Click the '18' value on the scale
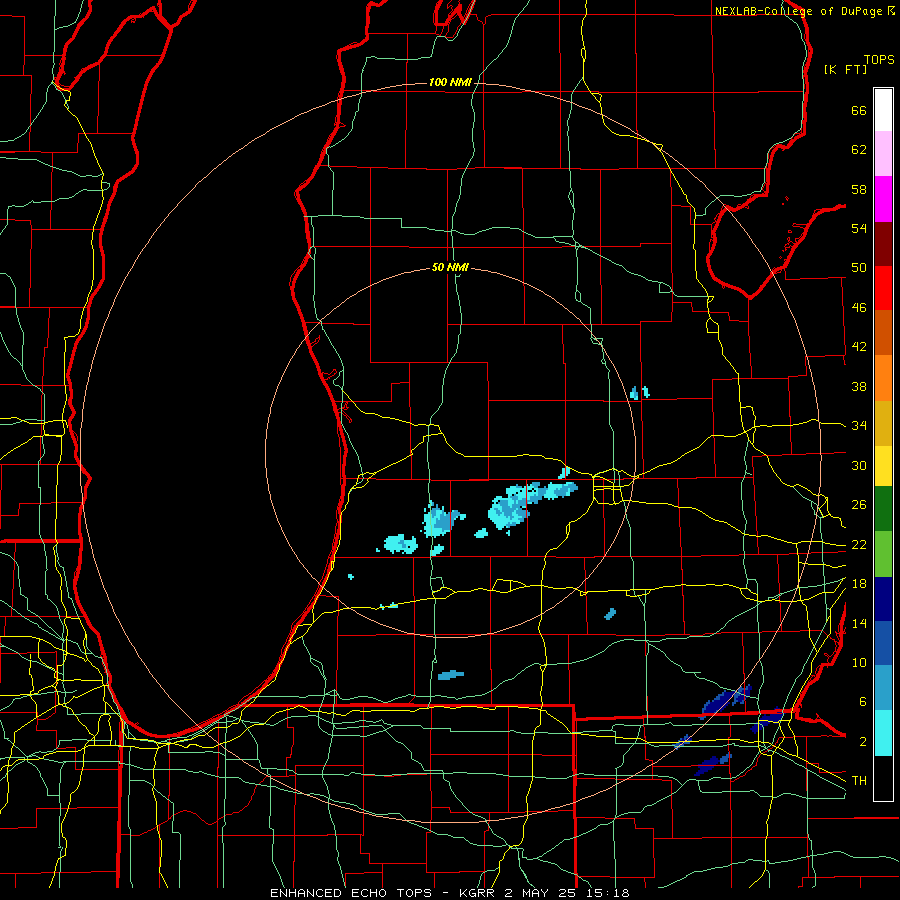 pyautogui.click(x=859, y=584)
